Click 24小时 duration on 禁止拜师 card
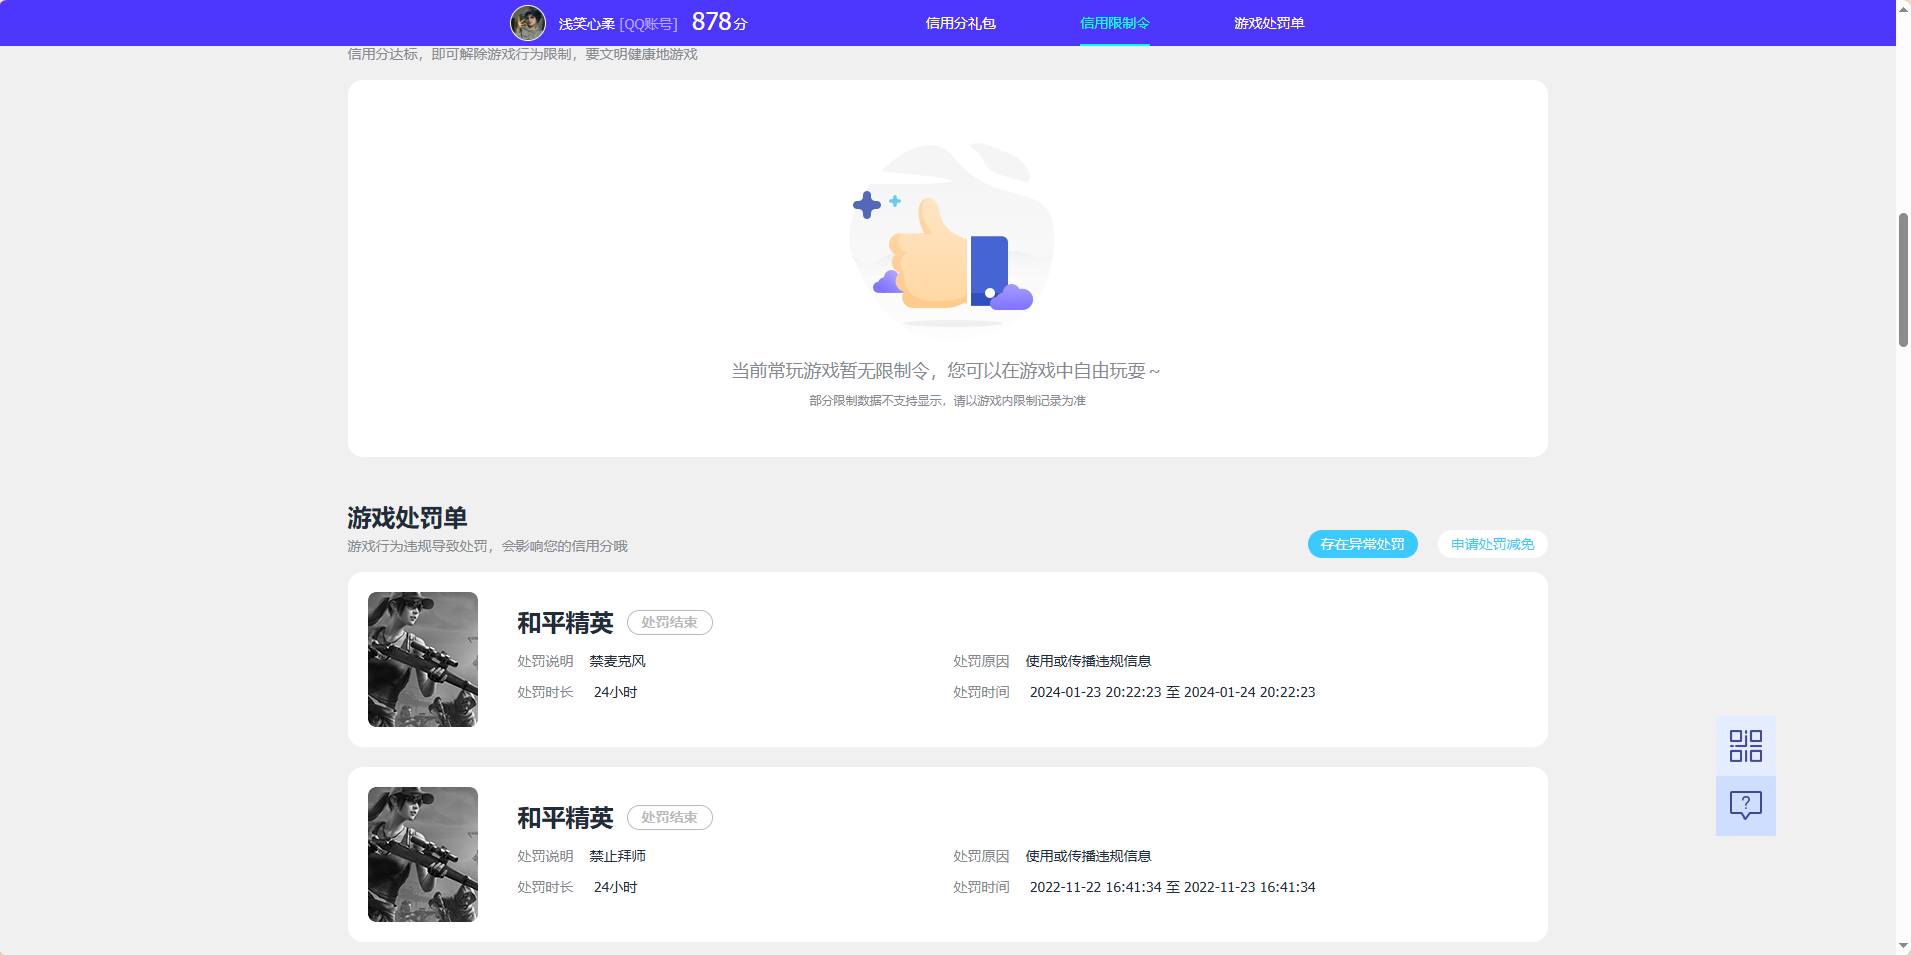Screen dimensions: 1911x955 click(616, 887)
